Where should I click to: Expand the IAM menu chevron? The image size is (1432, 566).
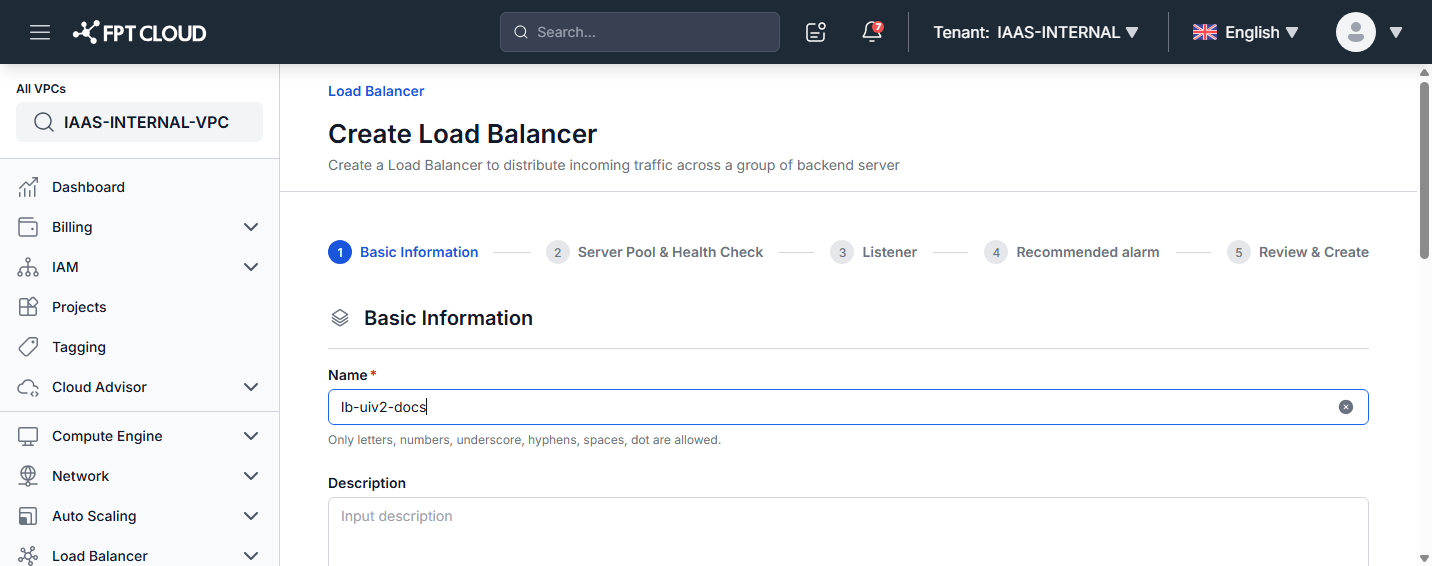251,267
